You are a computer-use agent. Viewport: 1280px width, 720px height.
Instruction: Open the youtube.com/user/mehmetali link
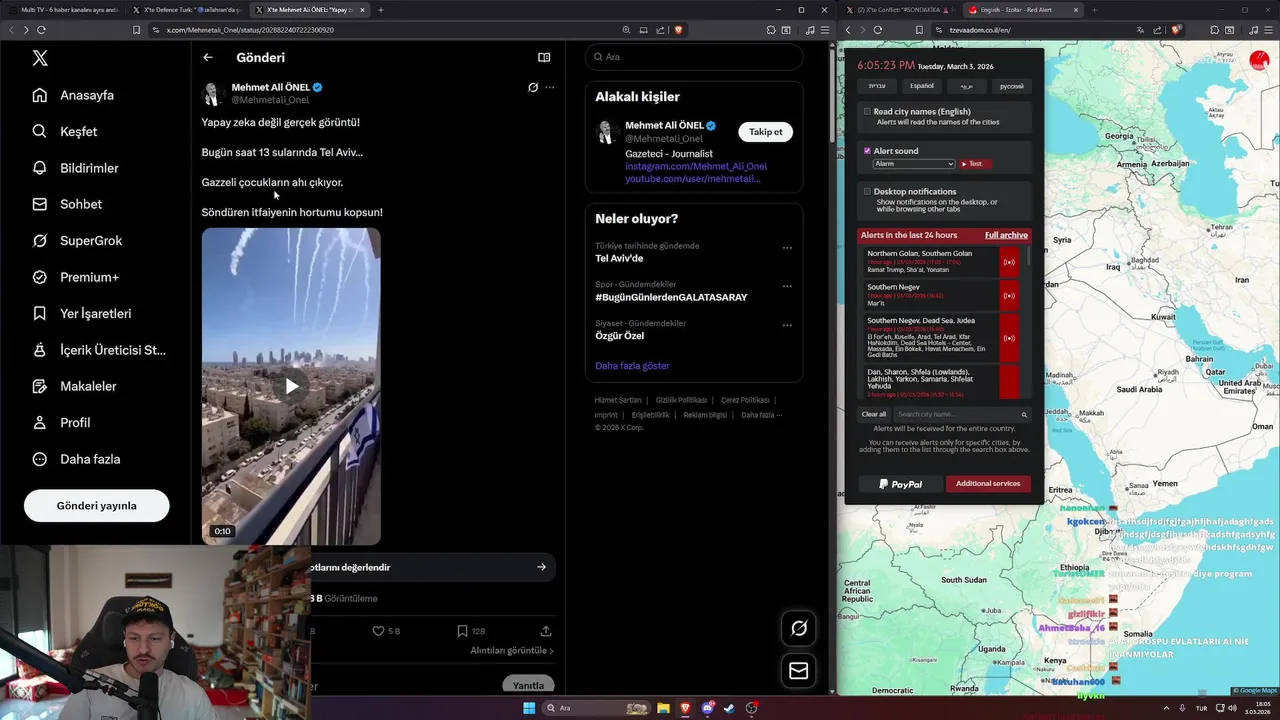click(693, 178)
